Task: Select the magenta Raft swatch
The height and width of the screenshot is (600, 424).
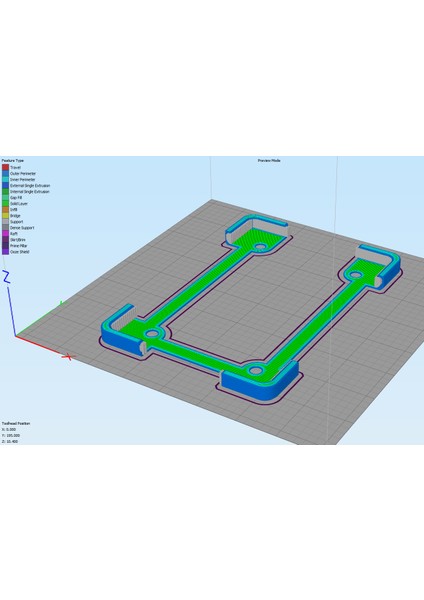Action: (5, 234)
